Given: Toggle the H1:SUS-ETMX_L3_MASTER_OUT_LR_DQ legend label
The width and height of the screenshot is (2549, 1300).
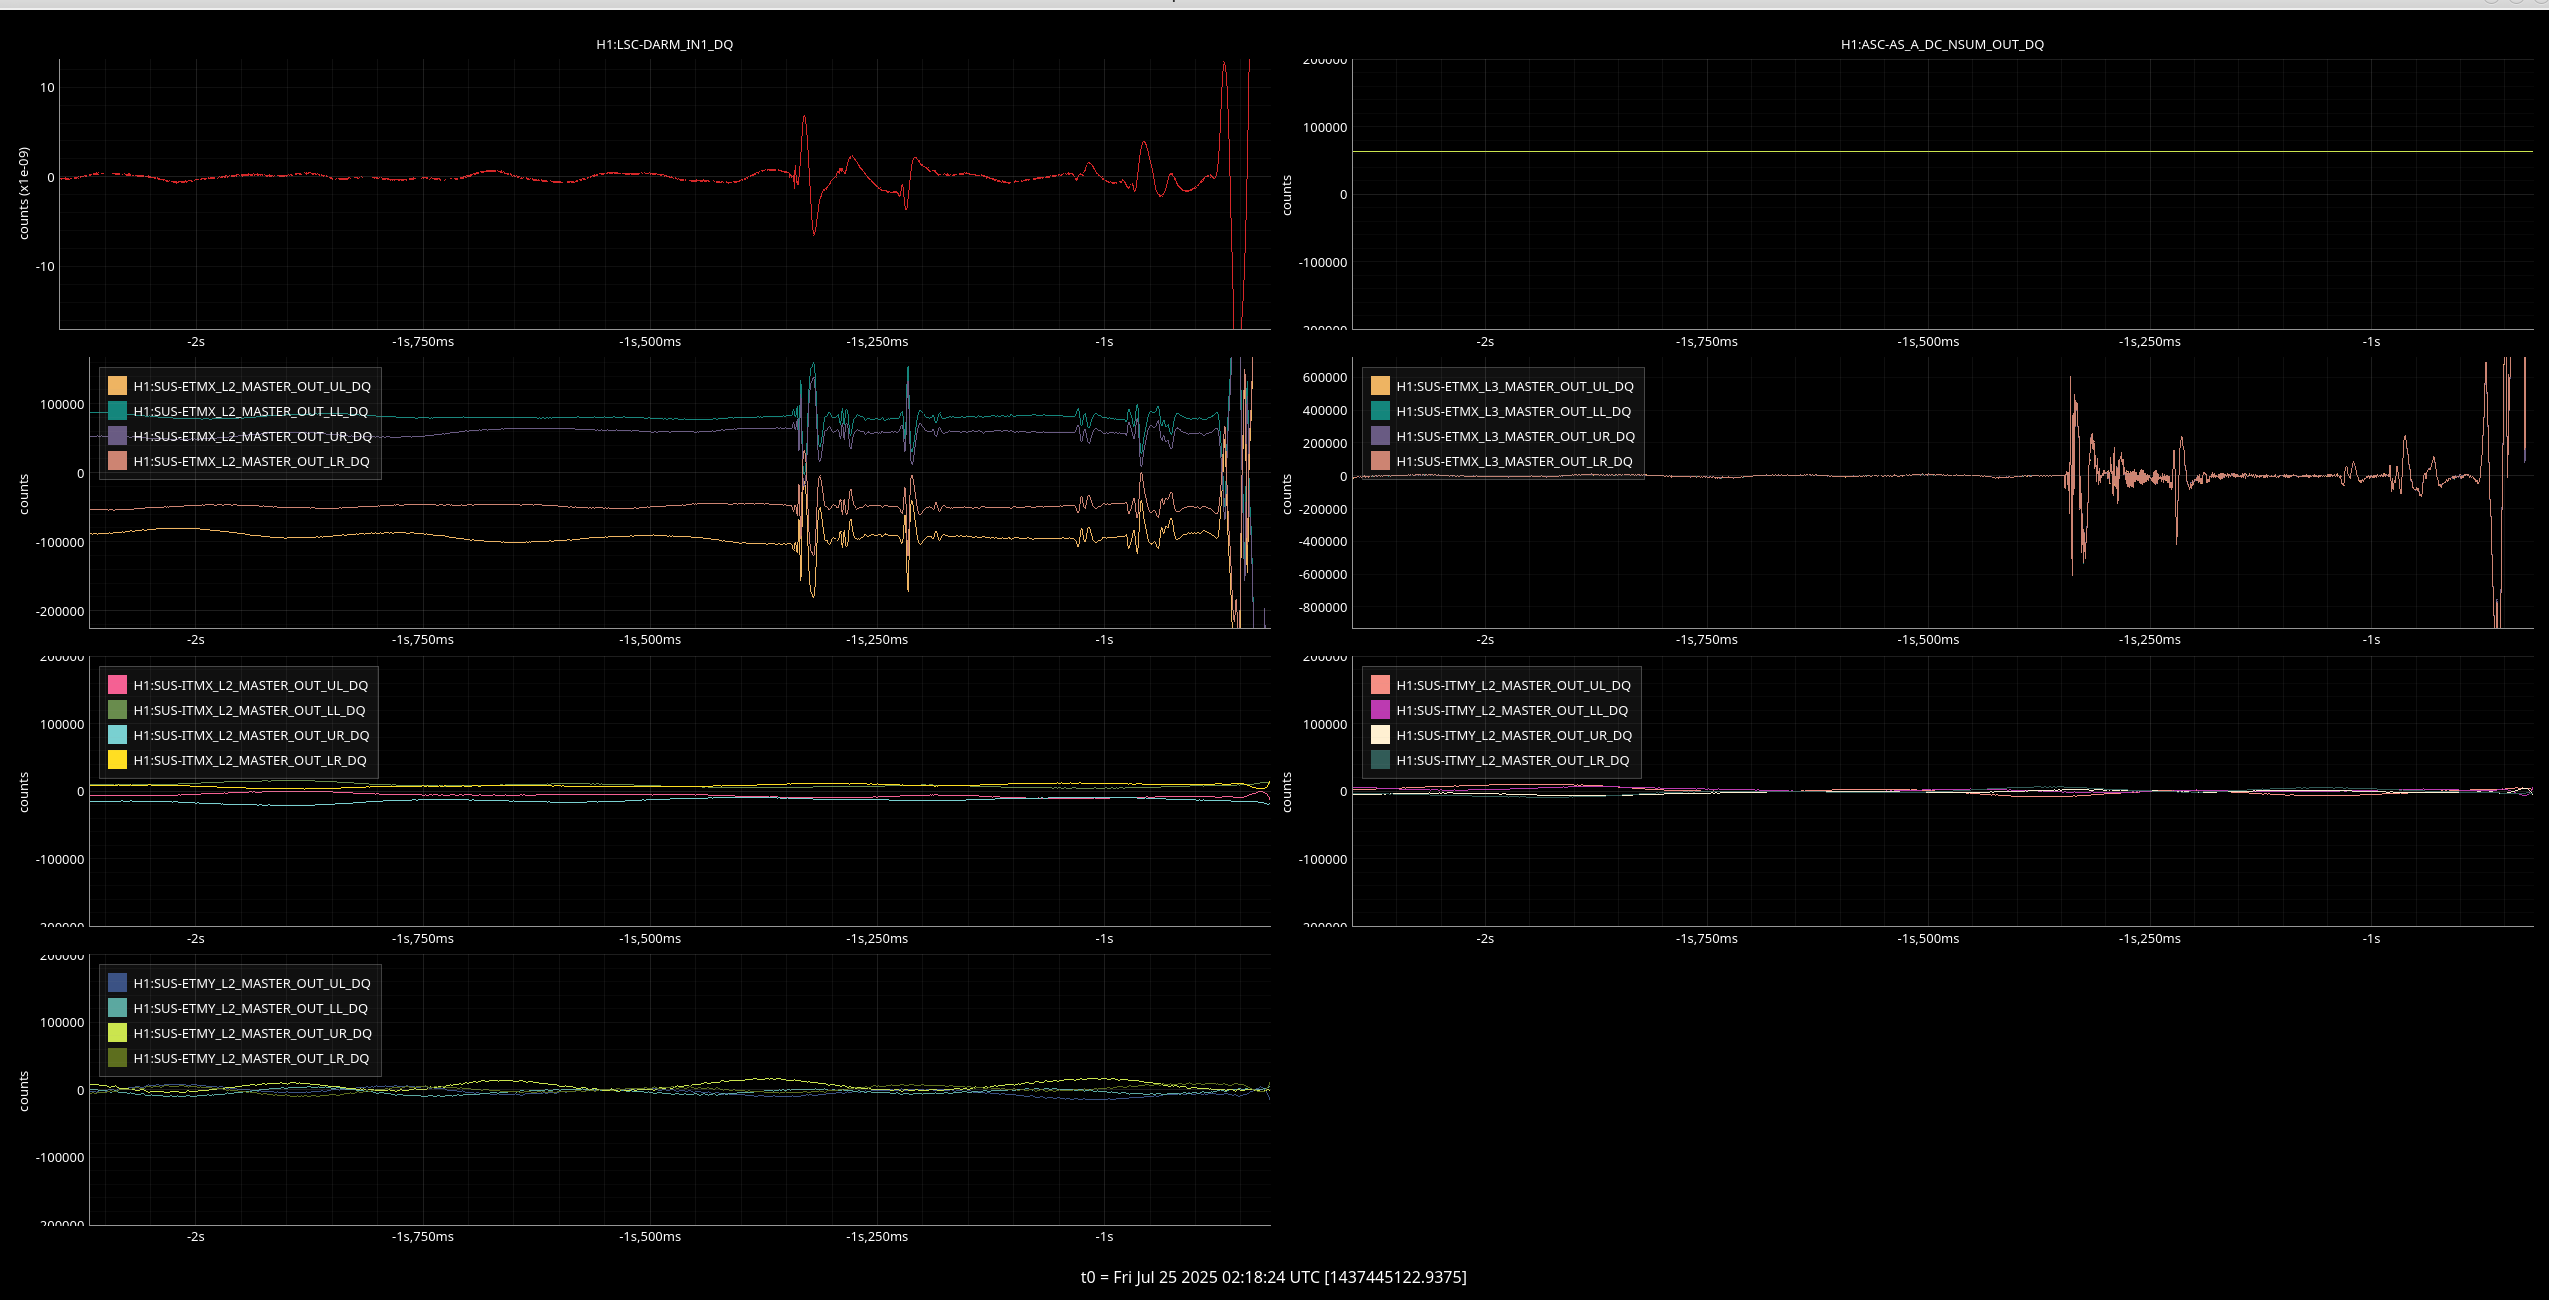Looking at the screenshot, I should [1514, 461].
